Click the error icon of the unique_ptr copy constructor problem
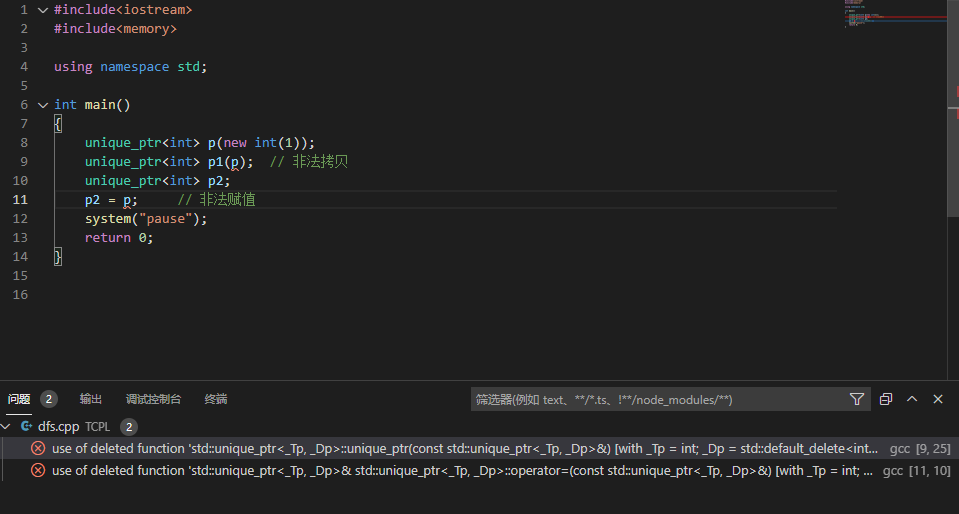 [38, 449]
